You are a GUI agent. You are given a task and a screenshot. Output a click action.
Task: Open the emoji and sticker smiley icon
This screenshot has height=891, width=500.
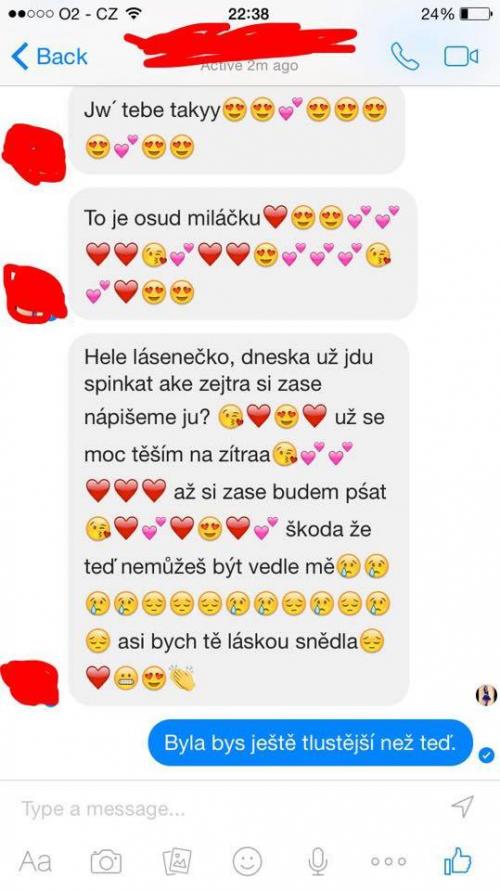[x=248, y=861]
